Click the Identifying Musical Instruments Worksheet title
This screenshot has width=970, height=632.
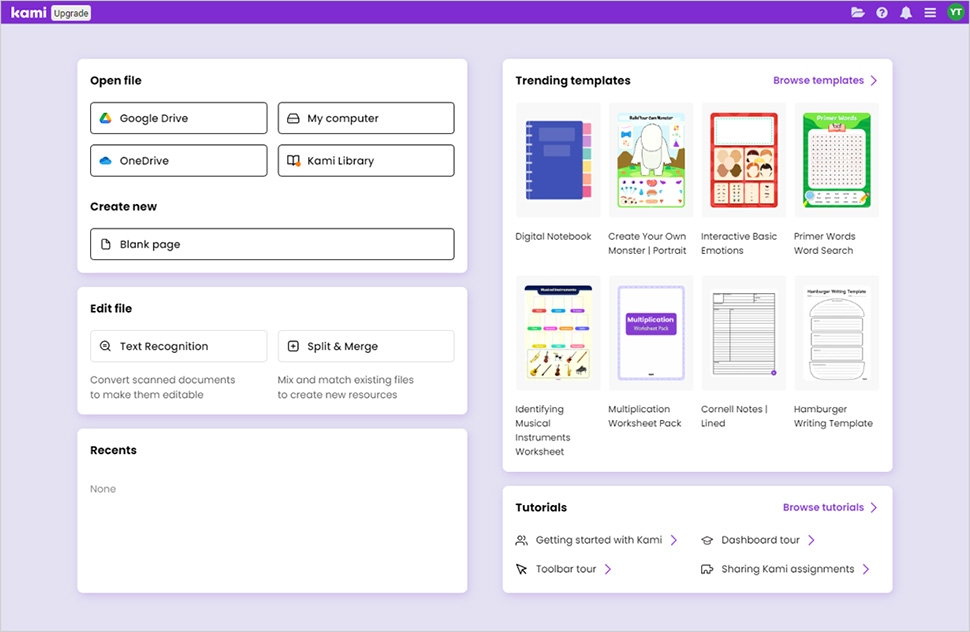click(x=543, y=430)
